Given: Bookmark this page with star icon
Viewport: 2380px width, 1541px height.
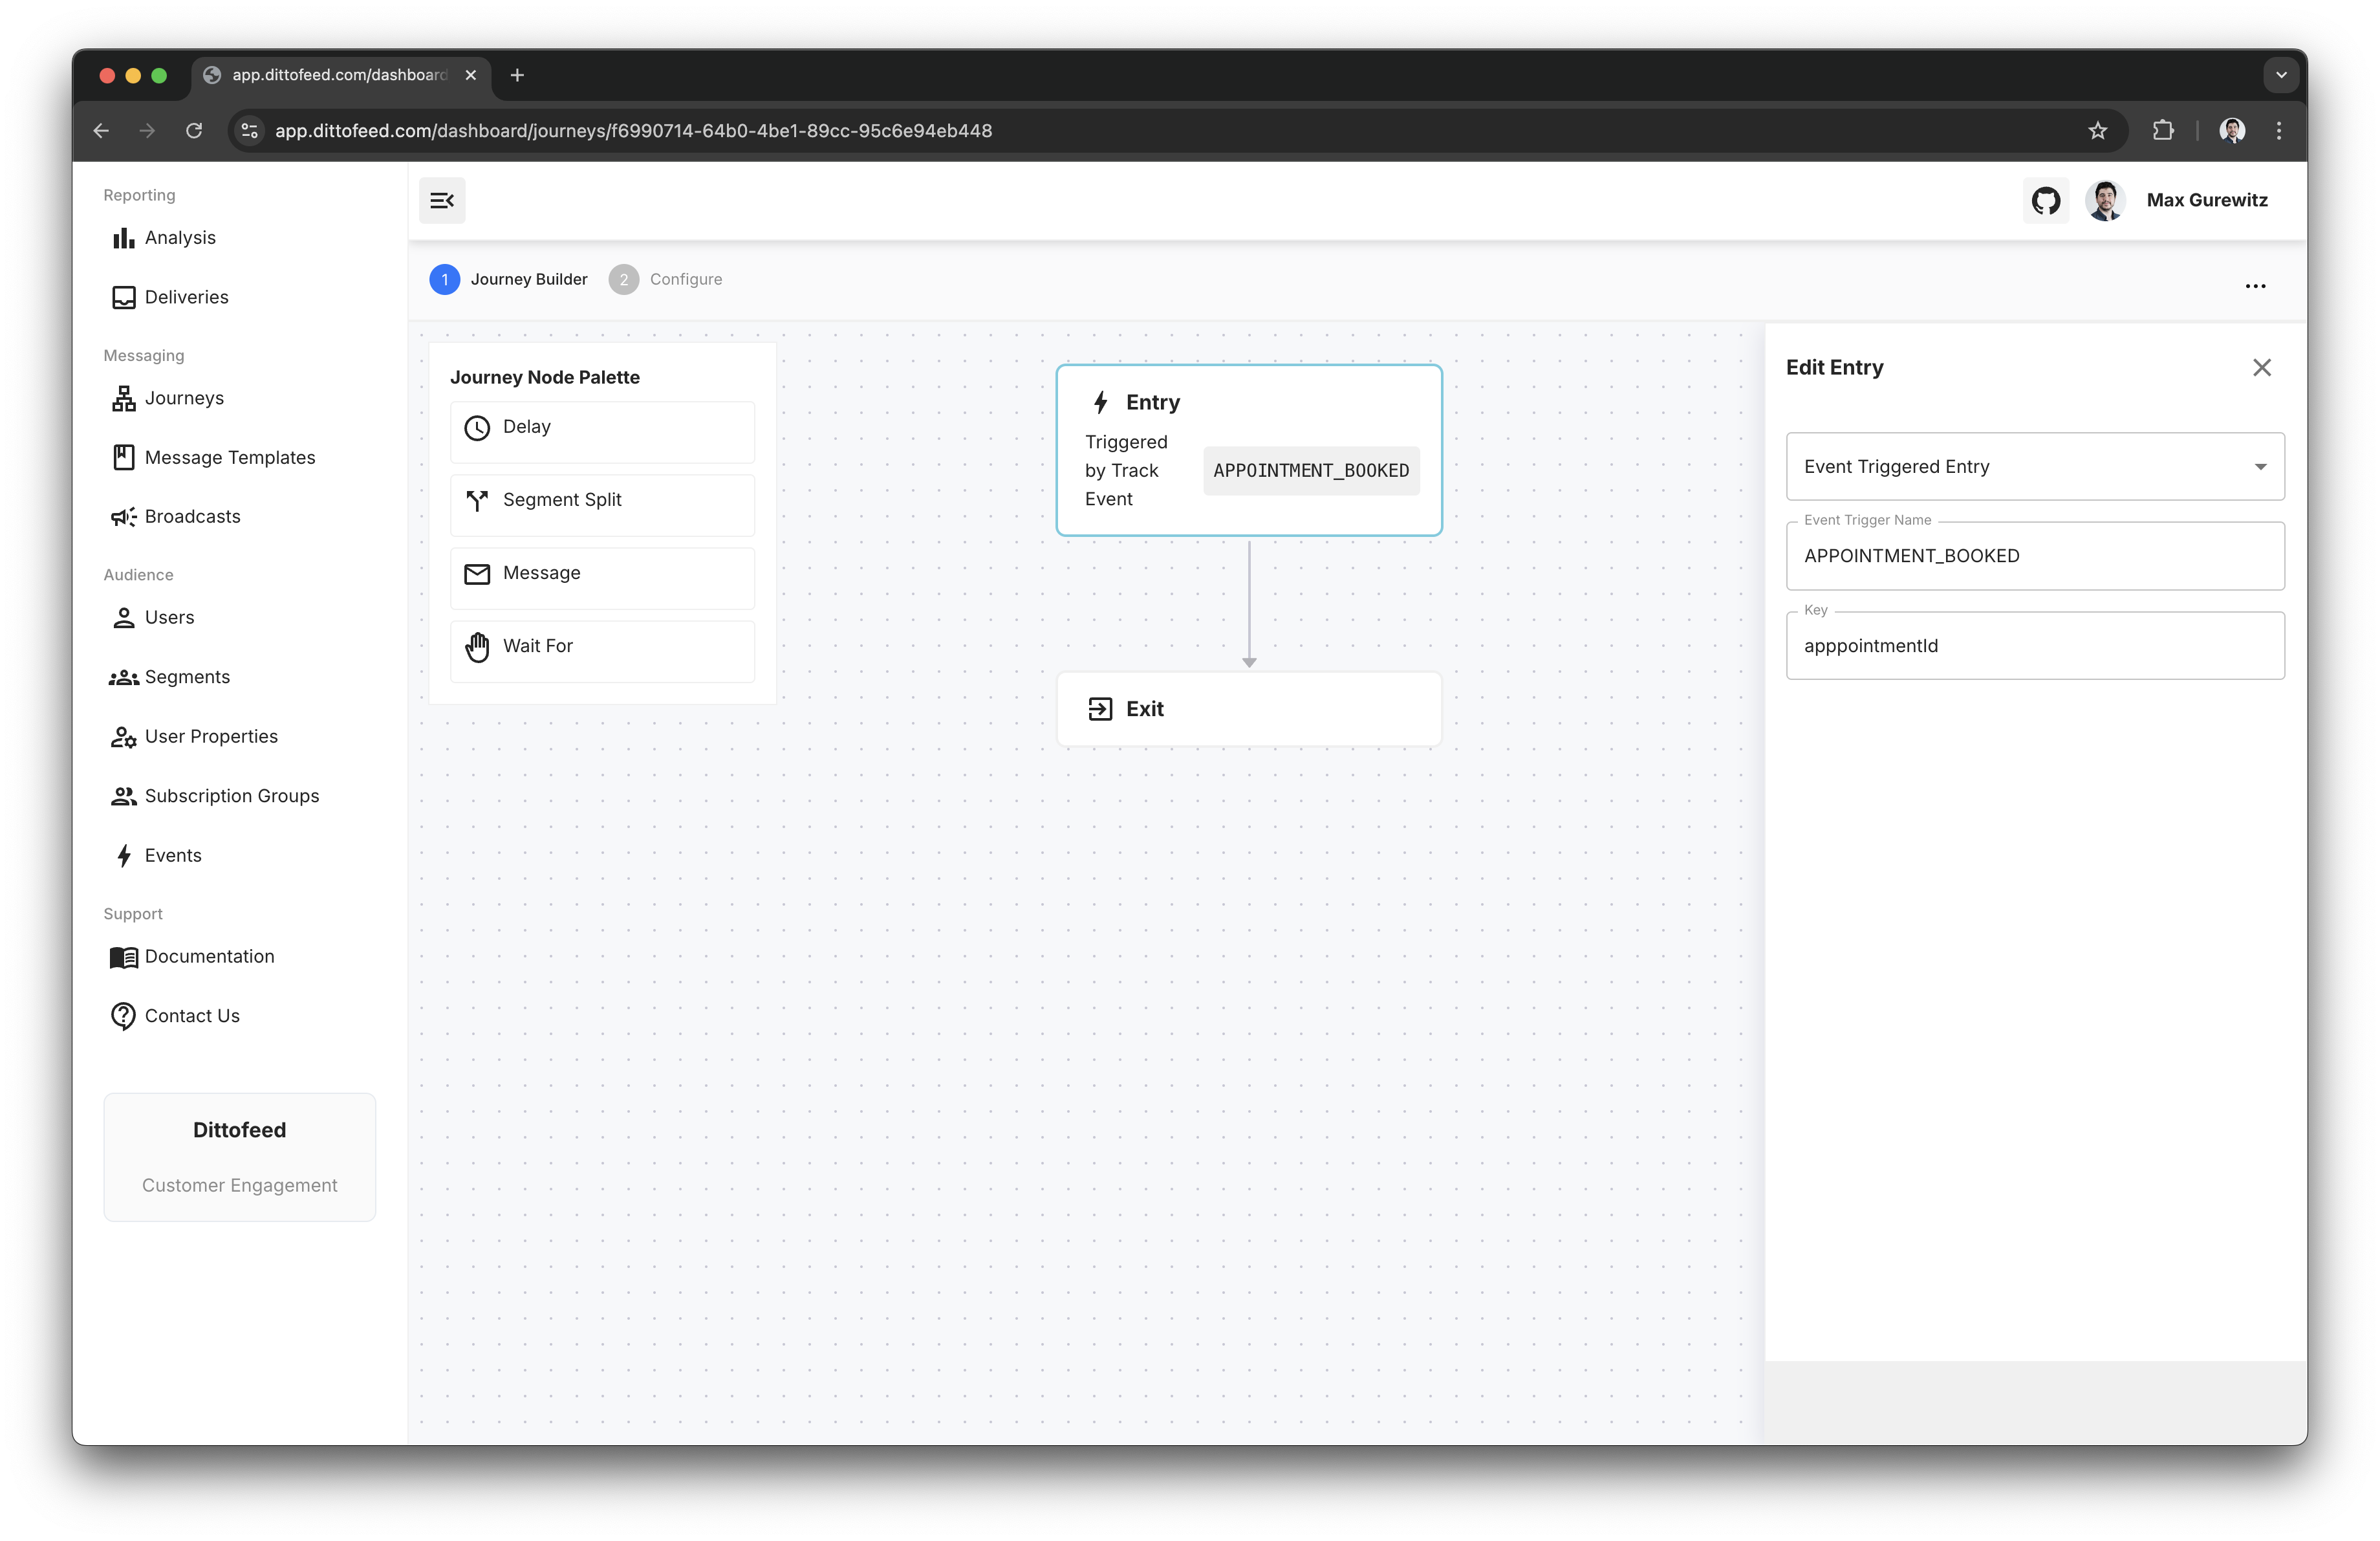Looking at the screenshot, I should click(2097, 131).
